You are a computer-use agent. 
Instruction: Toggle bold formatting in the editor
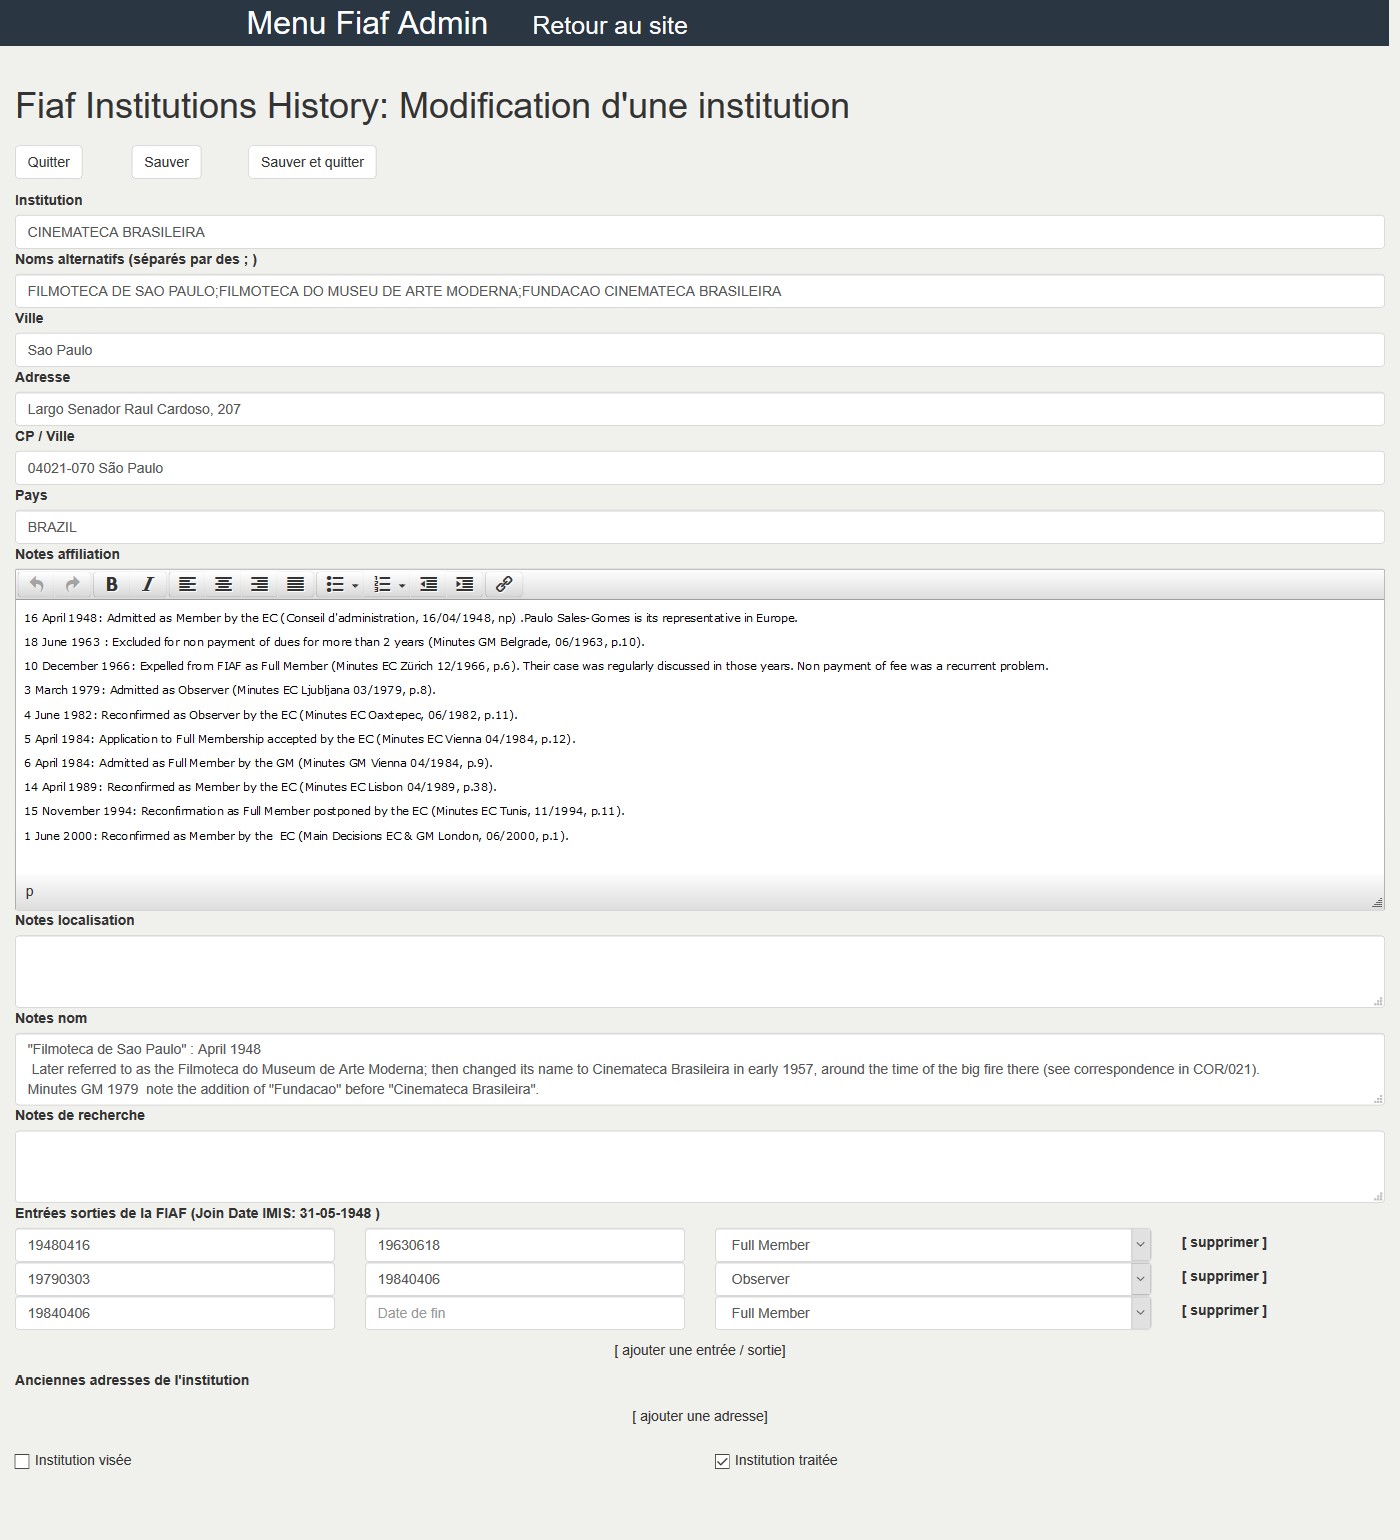point(112,584)
